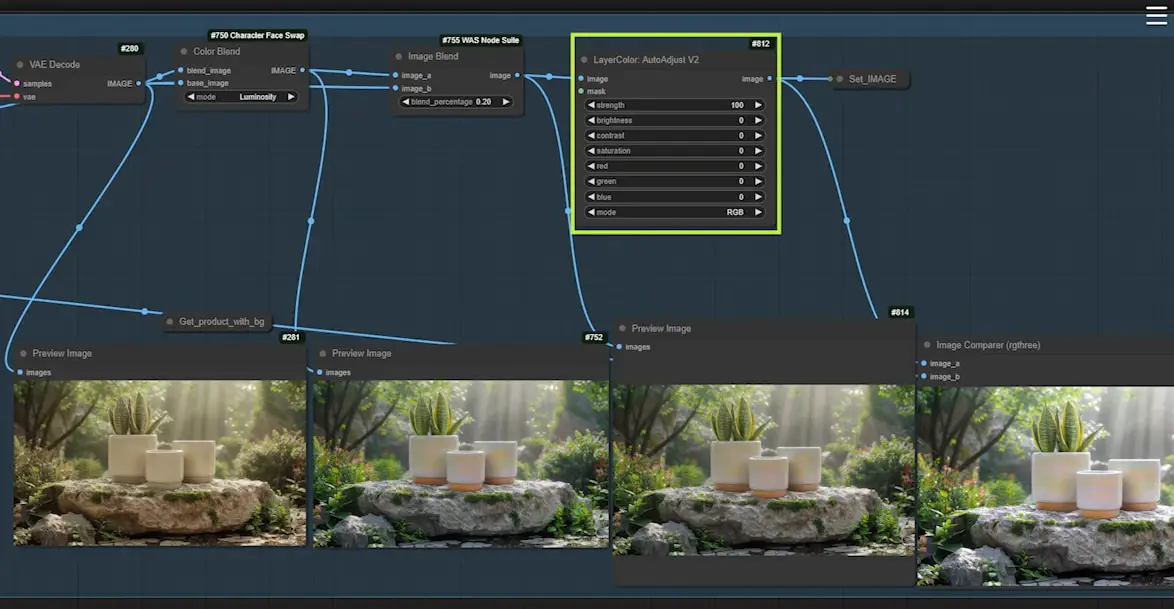Open the Luminosity mode selector

241,97
